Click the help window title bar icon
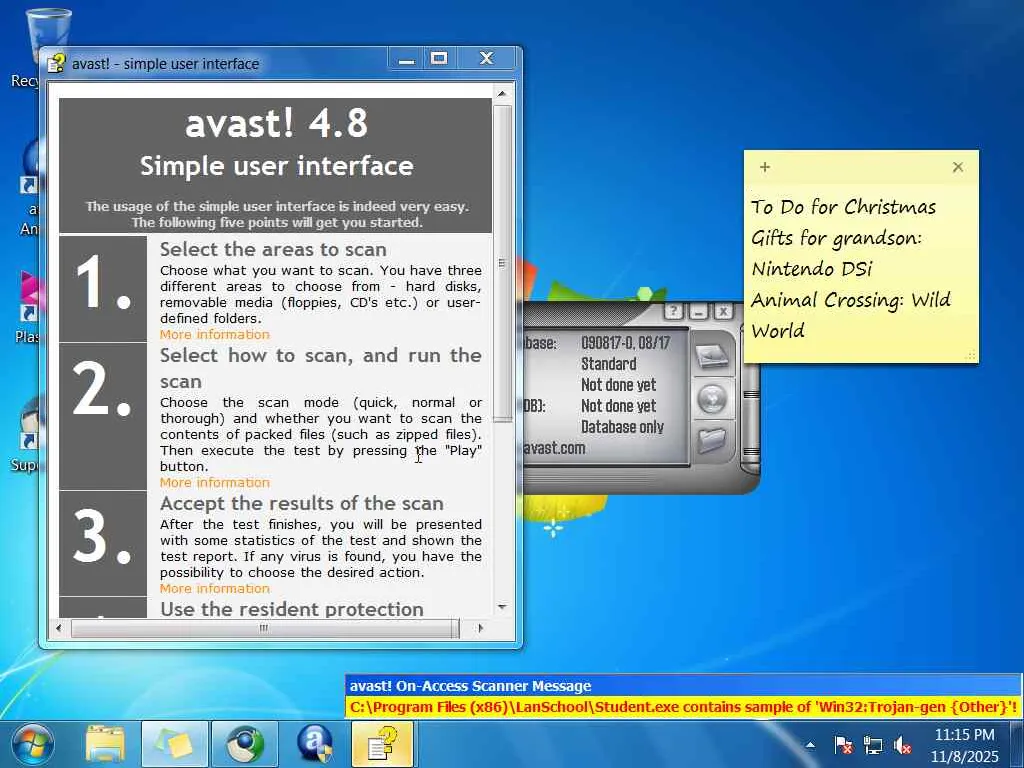Image resolution: width=1024 pixels, height=768 pixels. [x=56, y=63]
